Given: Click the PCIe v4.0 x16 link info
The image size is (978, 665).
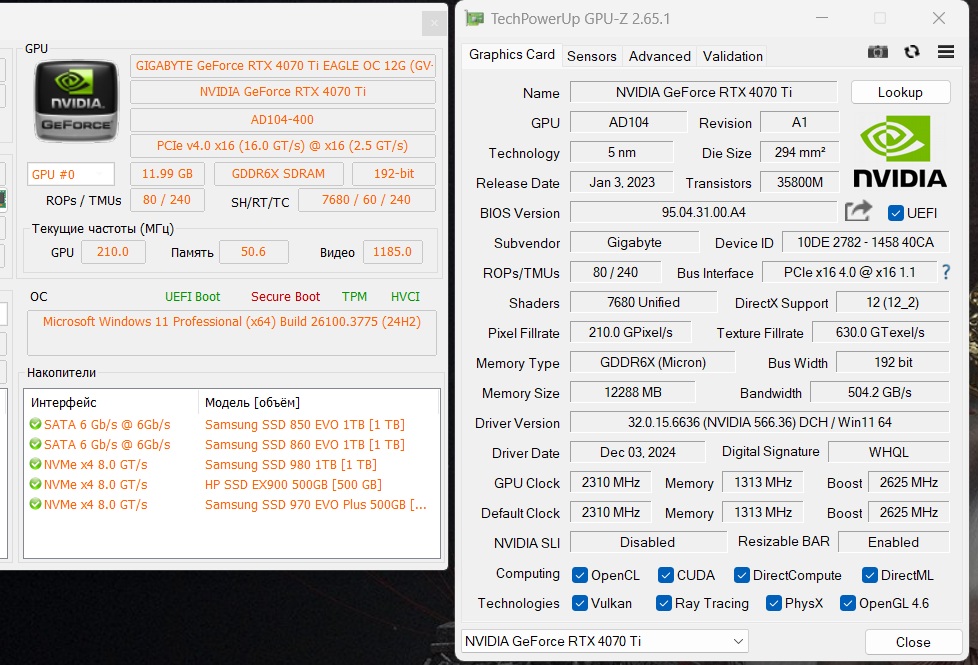Looking at the screenshot, I should 283,145.
